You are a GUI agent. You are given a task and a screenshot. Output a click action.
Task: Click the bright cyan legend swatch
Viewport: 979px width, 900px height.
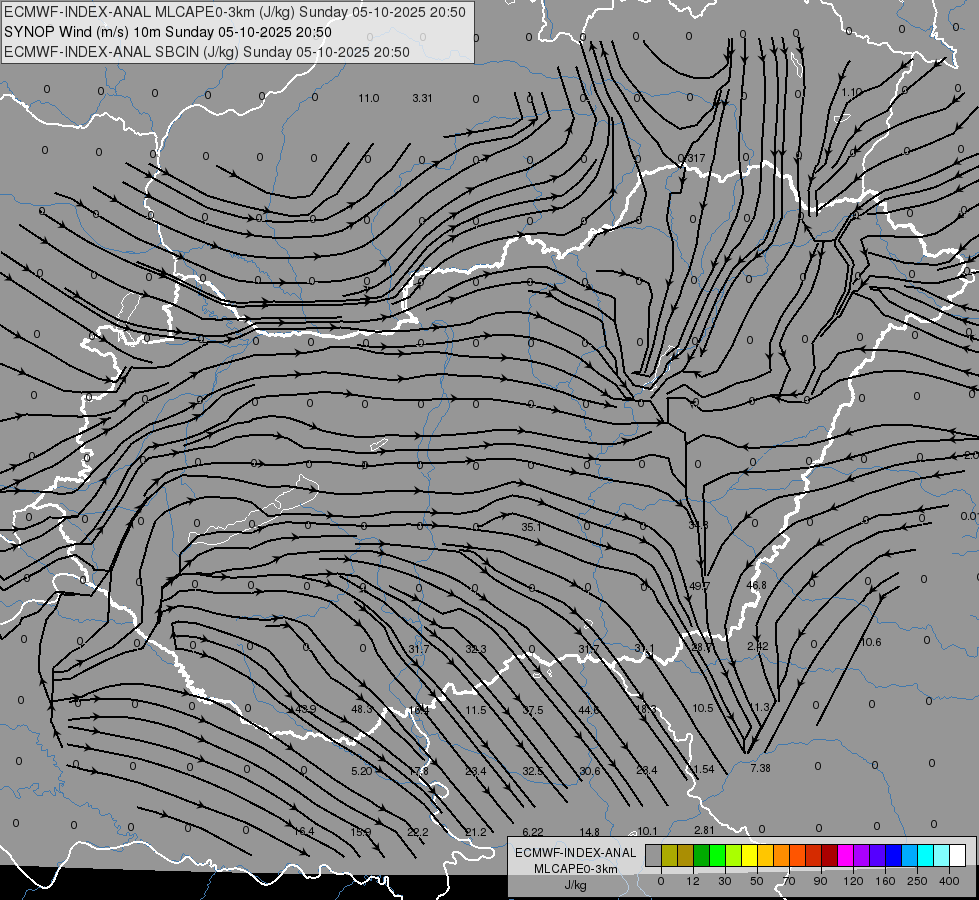click(926, 855)
